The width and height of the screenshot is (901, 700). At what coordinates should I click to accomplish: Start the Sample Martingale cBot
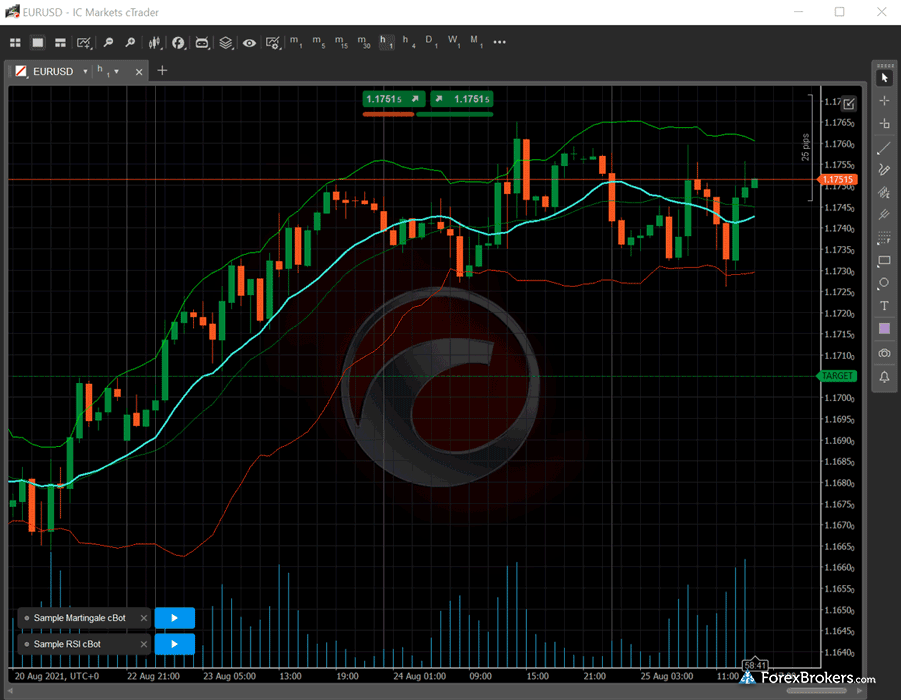click(174, 618)
